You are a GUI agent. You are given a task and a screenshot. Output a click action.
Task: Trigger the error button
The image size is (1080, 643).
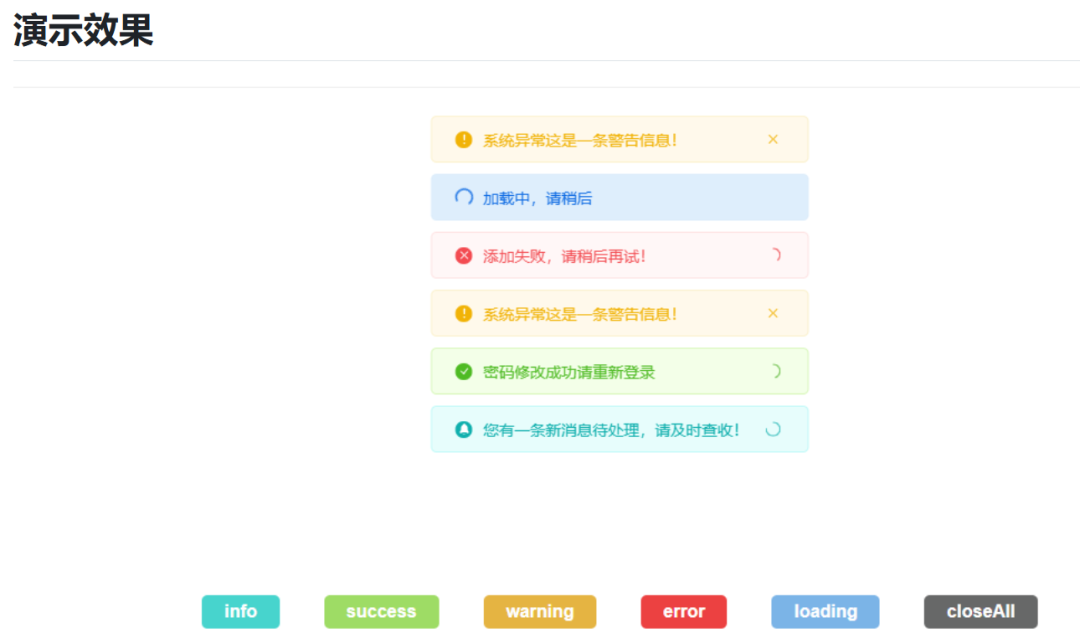point(683,611)
